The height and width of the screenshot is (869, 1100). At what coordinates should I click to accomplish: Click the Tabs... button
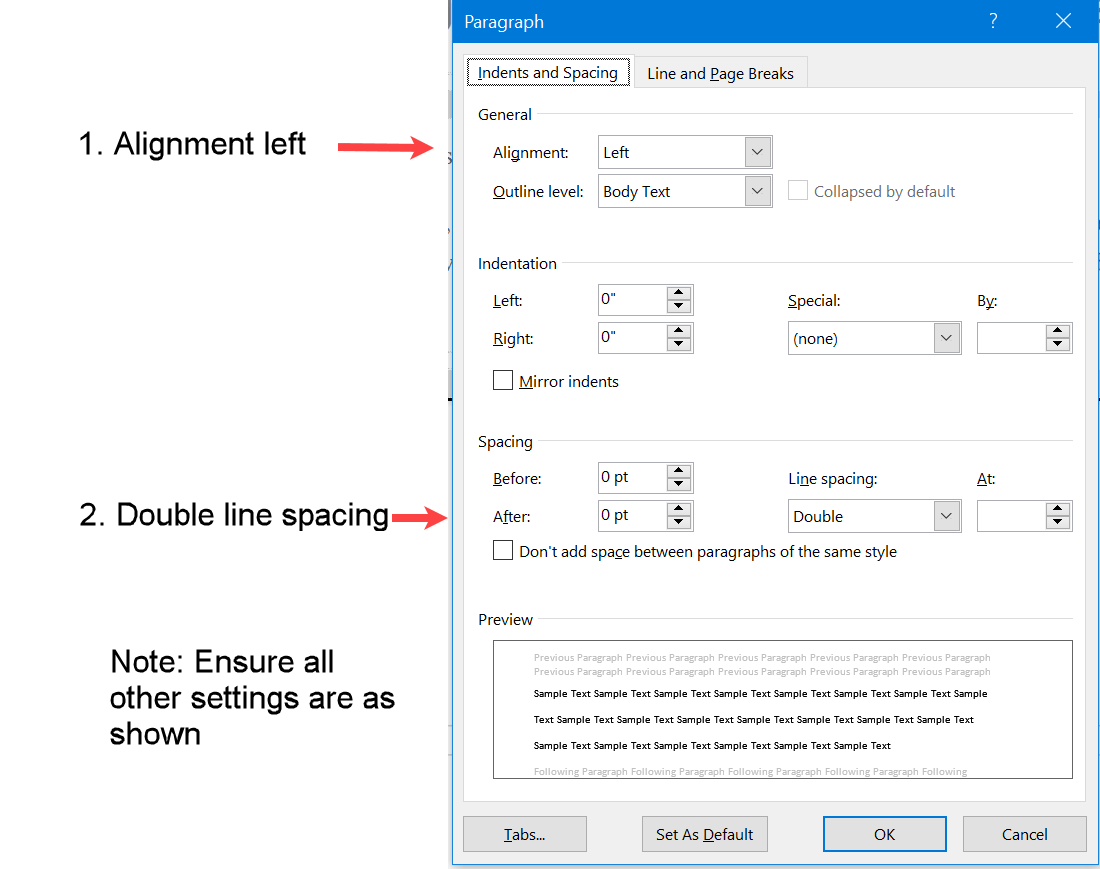coord(524,834)
